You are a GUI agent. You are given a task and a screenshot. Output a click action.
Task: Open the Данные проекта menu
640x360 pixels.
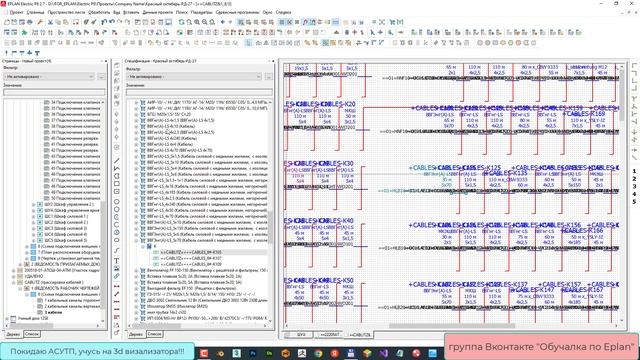(158, 12)
